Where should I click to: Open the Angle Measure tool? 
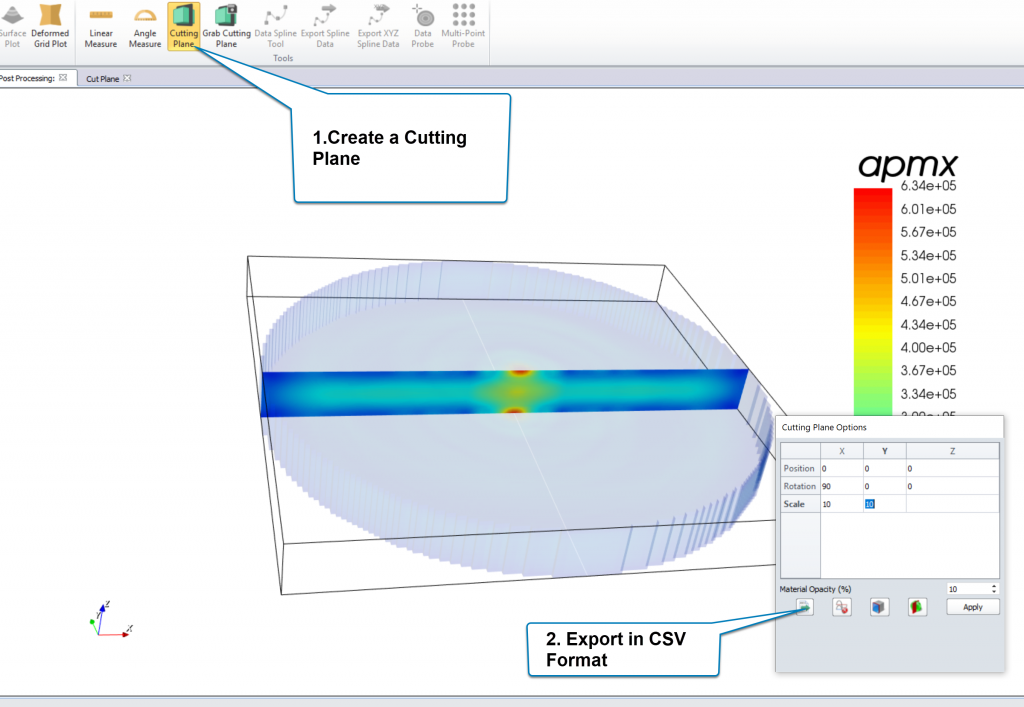144,25
